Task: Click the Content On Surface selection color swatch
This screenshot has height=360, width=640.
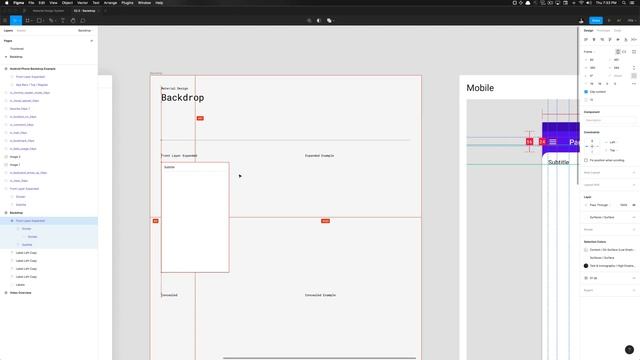Action: tap(586, 250)
